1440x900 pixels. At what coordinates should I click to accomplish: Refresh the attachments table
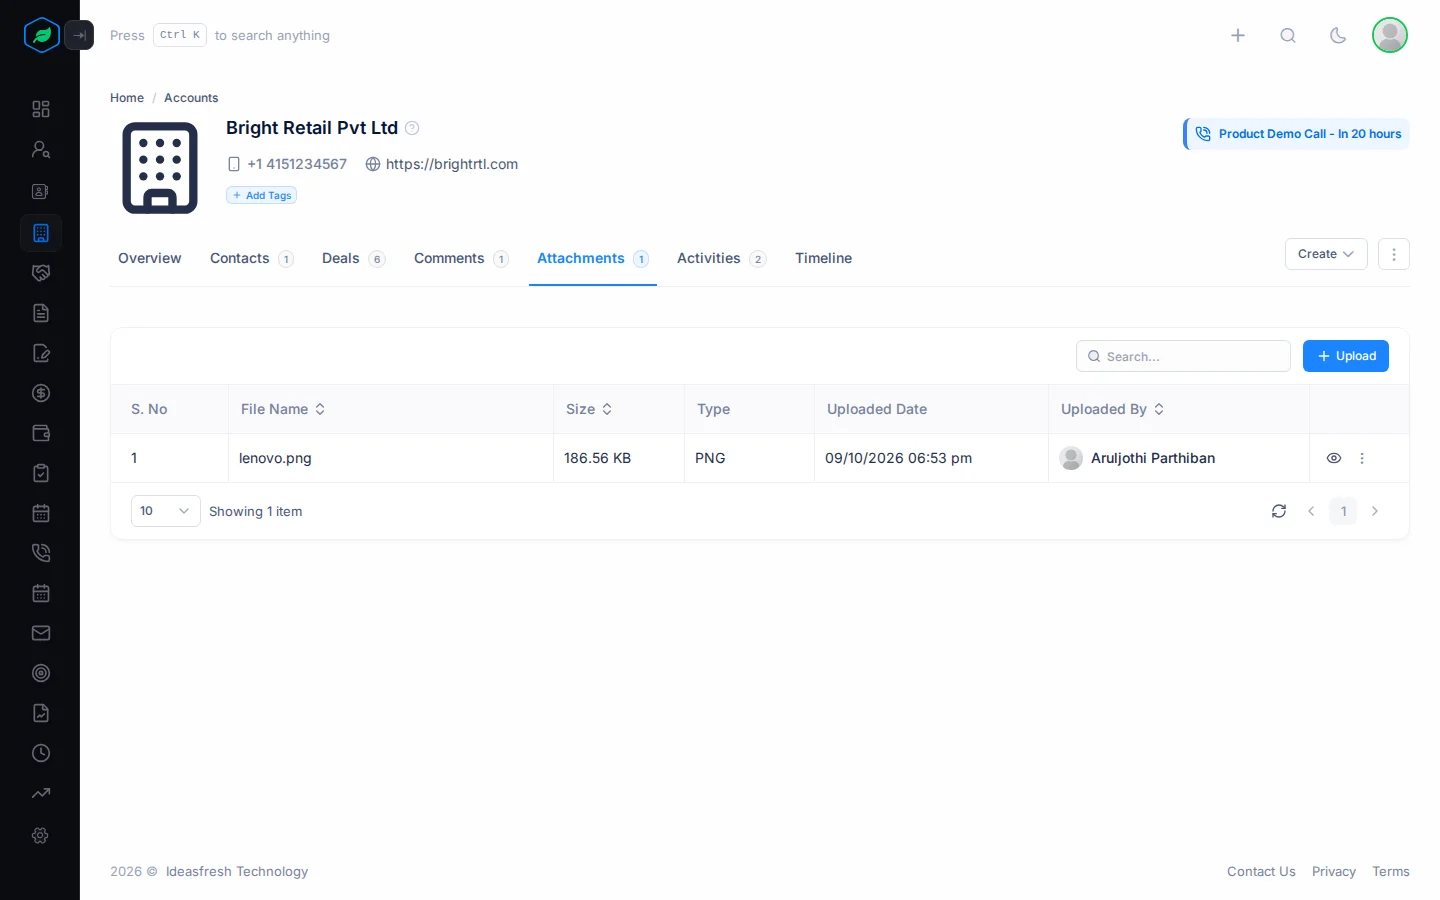(x=1279, y=511)
